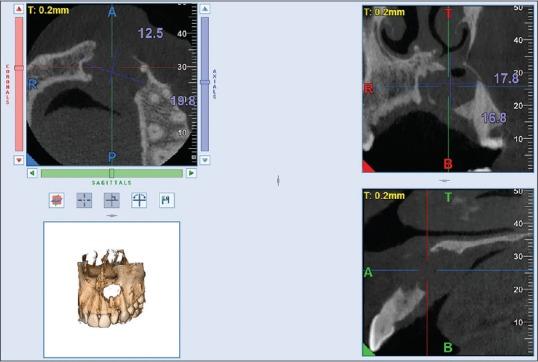The image size is (538, 362).
Task: Toggle the crosshair with marker icon
Action: (x=112, y=200)
